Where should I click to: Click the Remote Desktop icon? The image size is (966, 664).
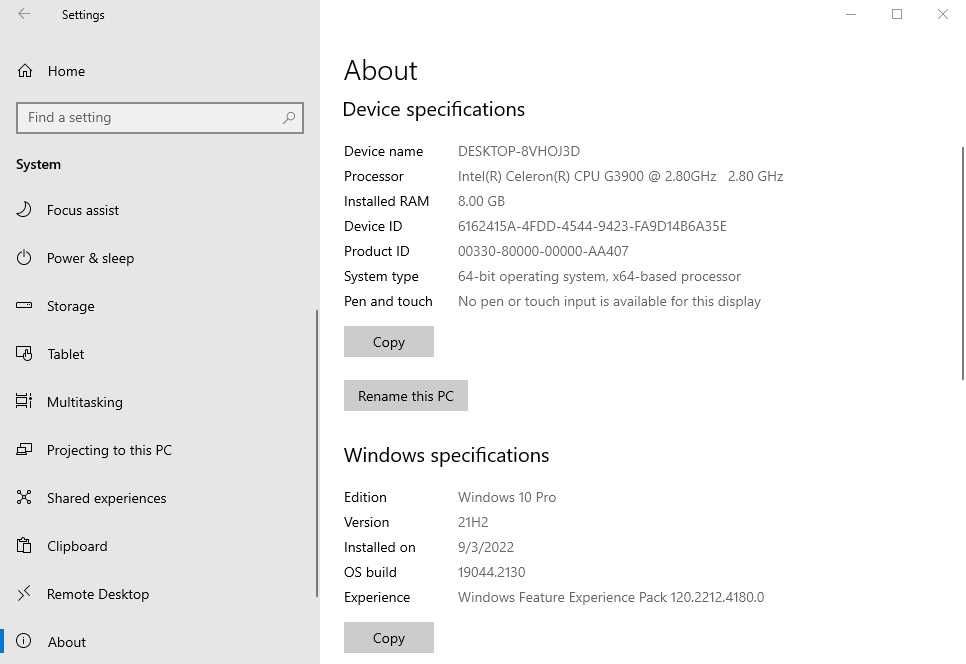tap(24, 594)
